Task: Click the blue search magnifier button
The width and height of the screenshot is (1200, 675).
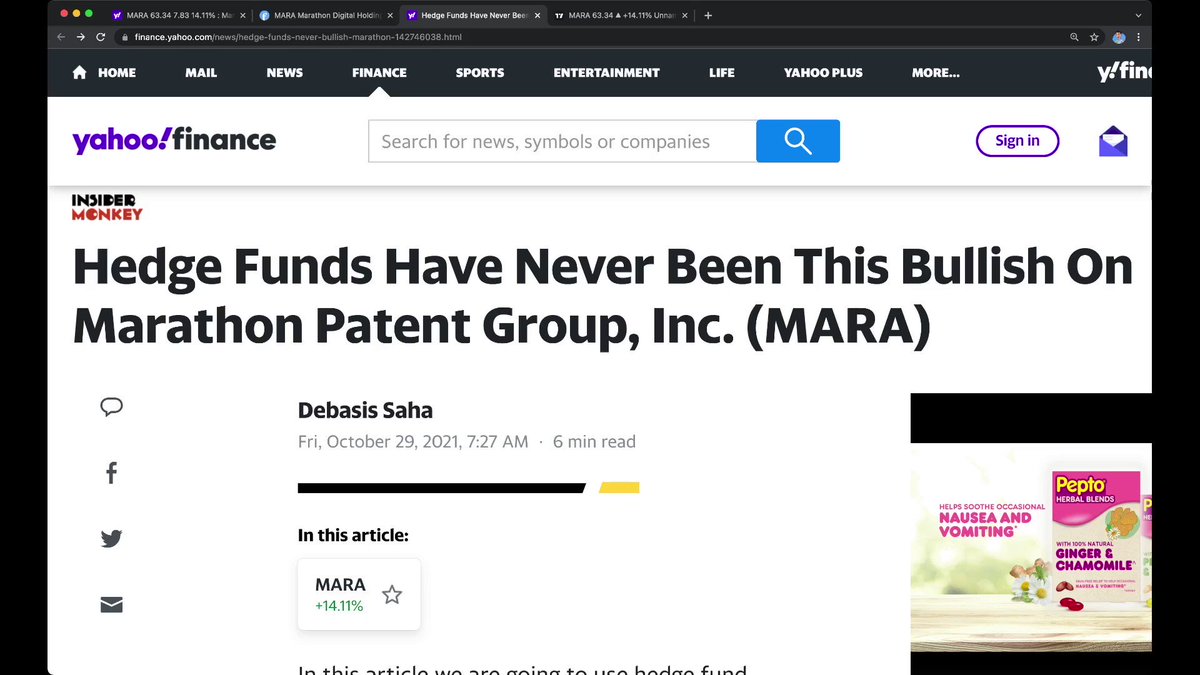Action: pos(798,141)
